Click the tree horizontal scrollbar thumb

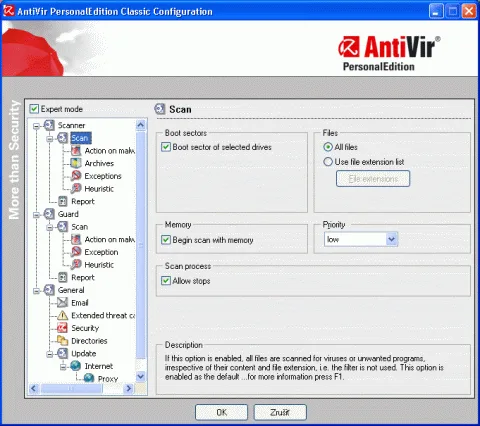(71, 388)
